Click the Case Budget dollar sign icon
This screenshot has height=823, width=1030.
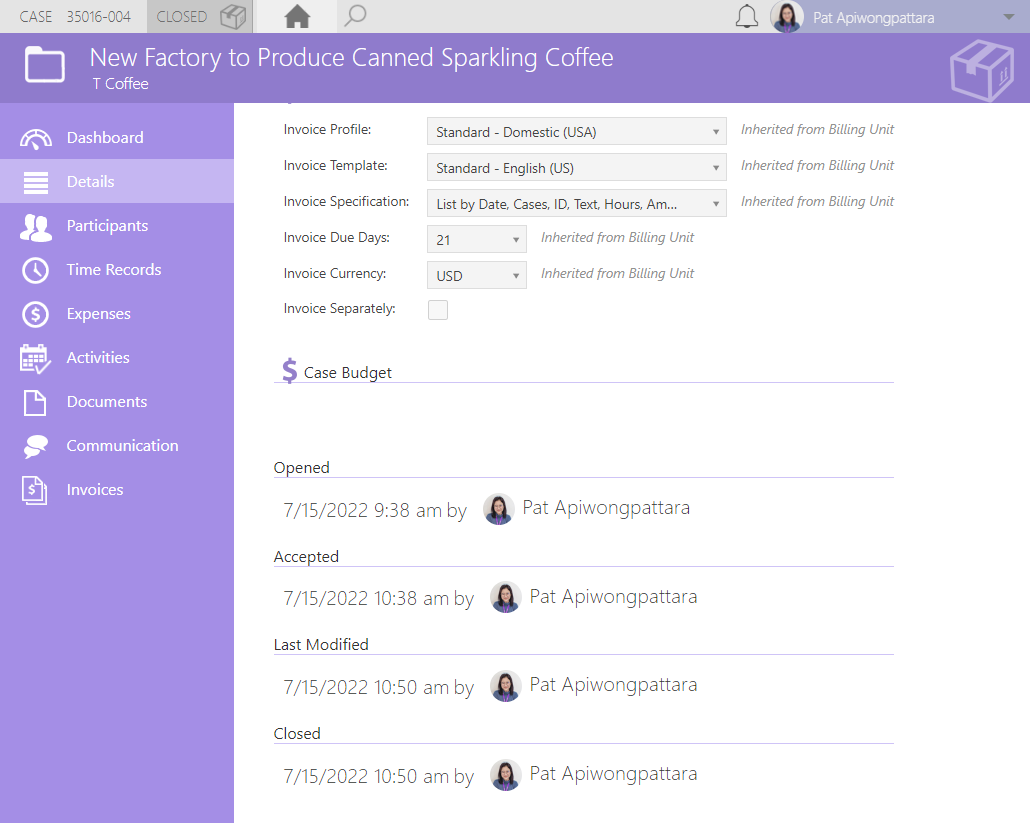[x=290, y=370]
